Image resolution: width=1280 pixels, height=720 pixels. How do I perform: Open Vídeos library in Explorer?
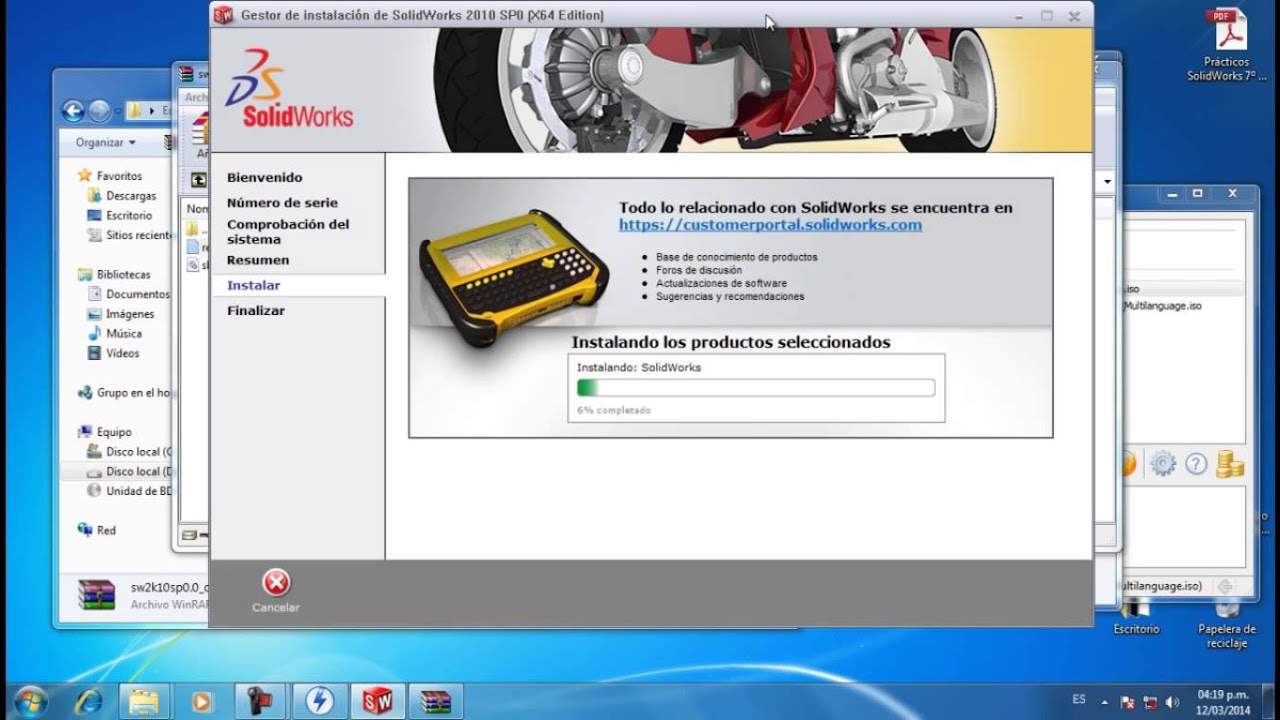[123, 353]
